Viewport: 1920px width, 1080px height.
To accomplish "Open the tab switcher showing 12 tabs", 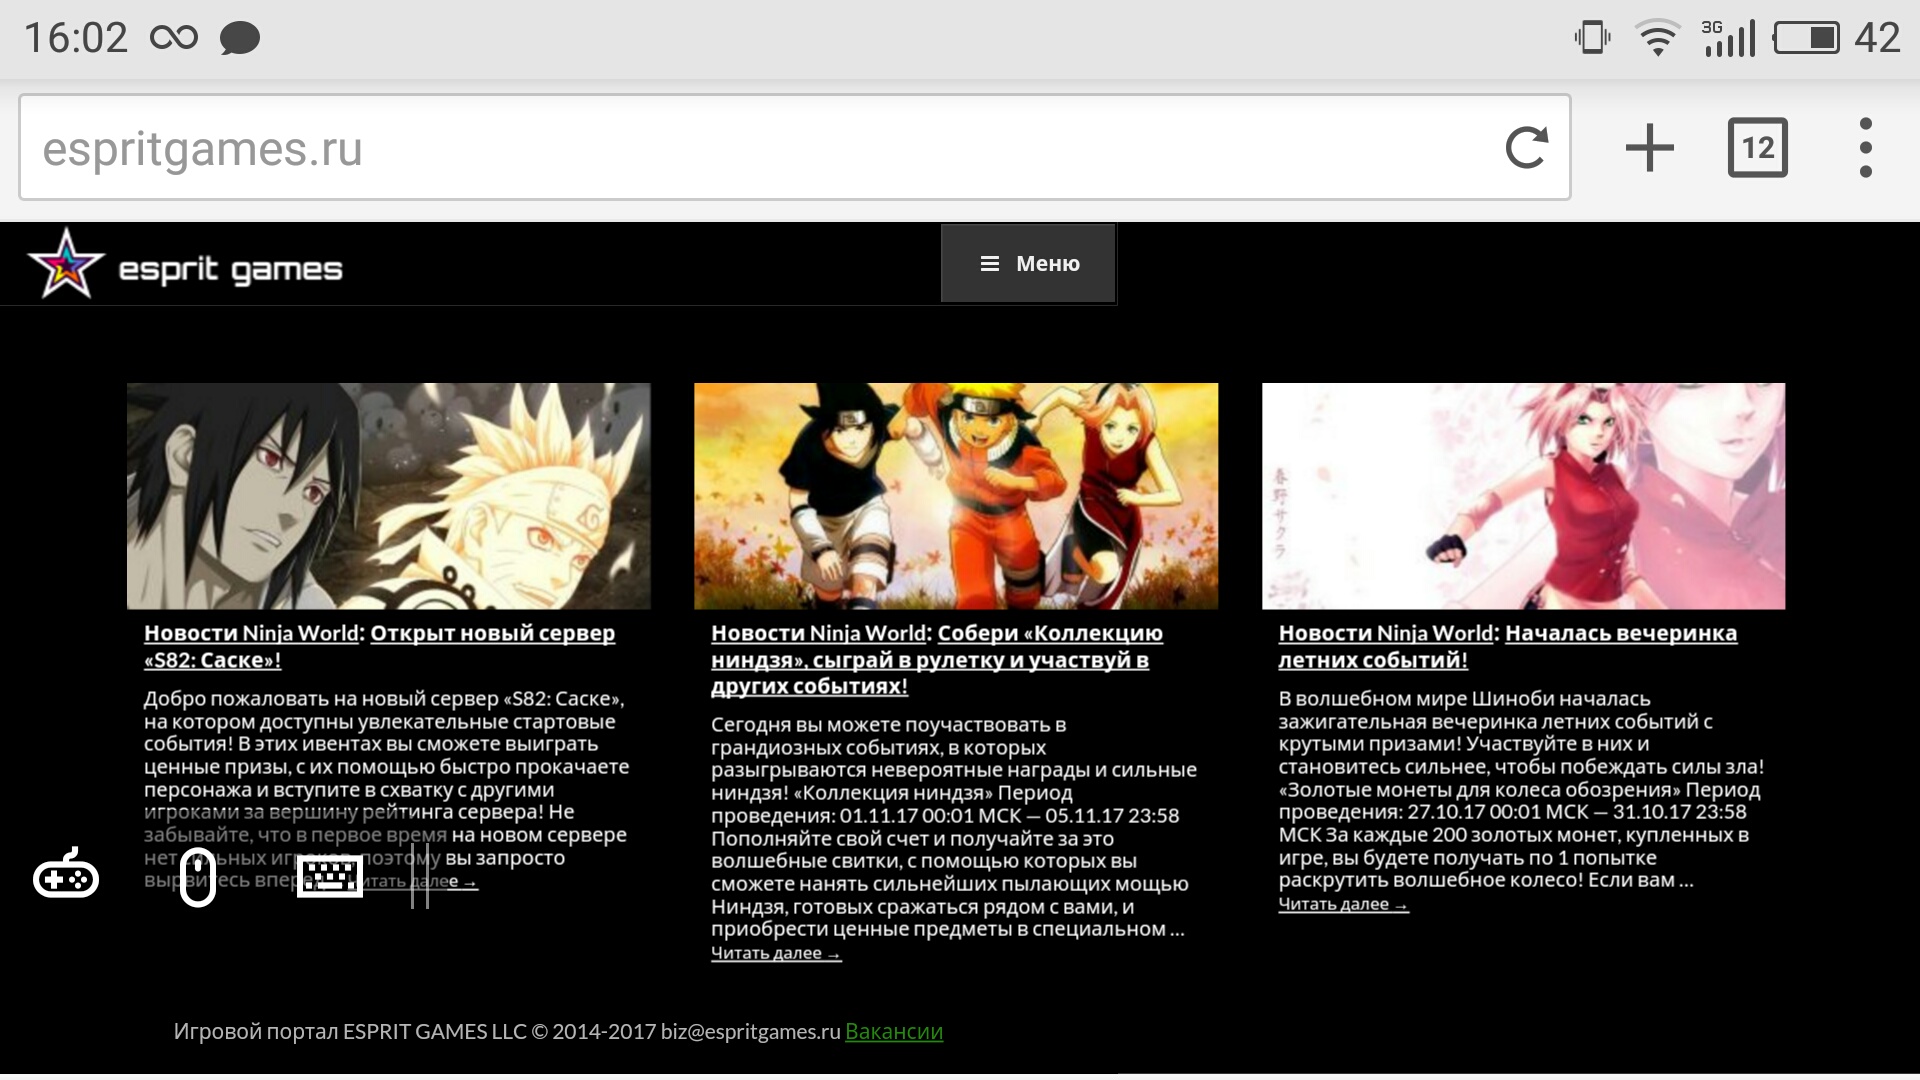I will tap(1757, 148).
